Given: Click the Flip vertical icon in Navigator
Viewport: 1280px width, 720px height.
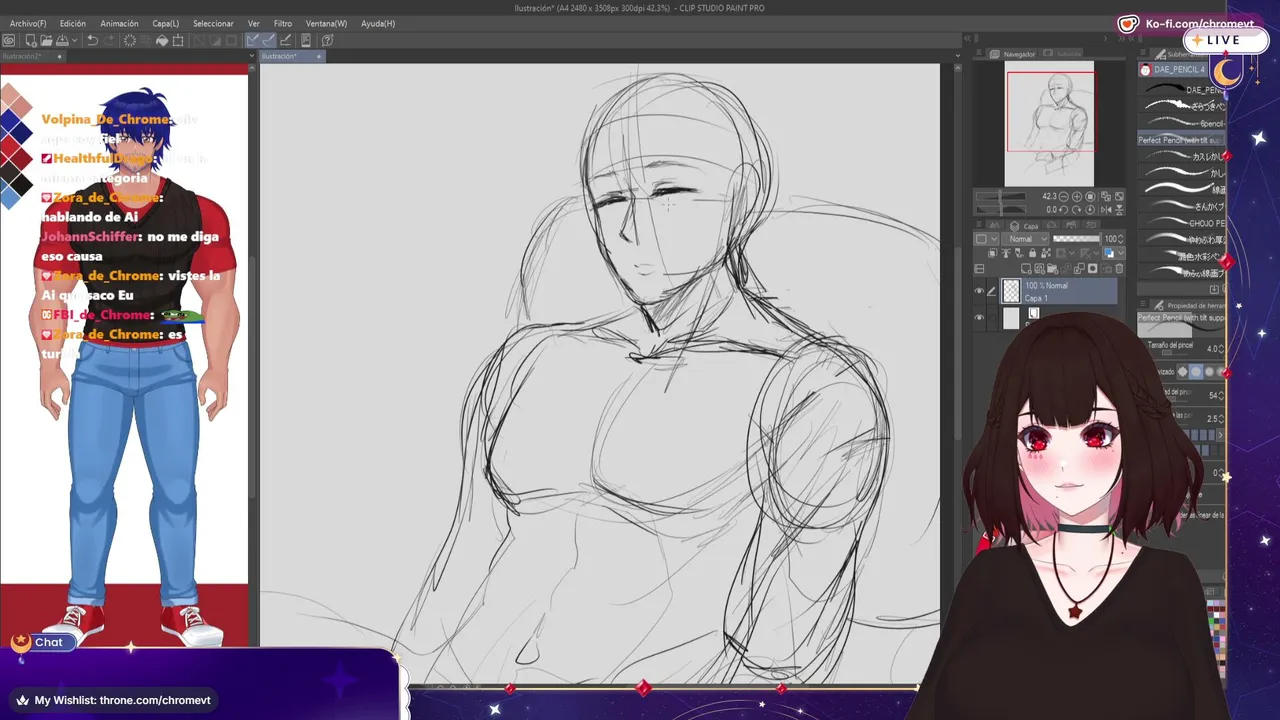Looking at the screenshot, I should click(x=1119, y=210).
